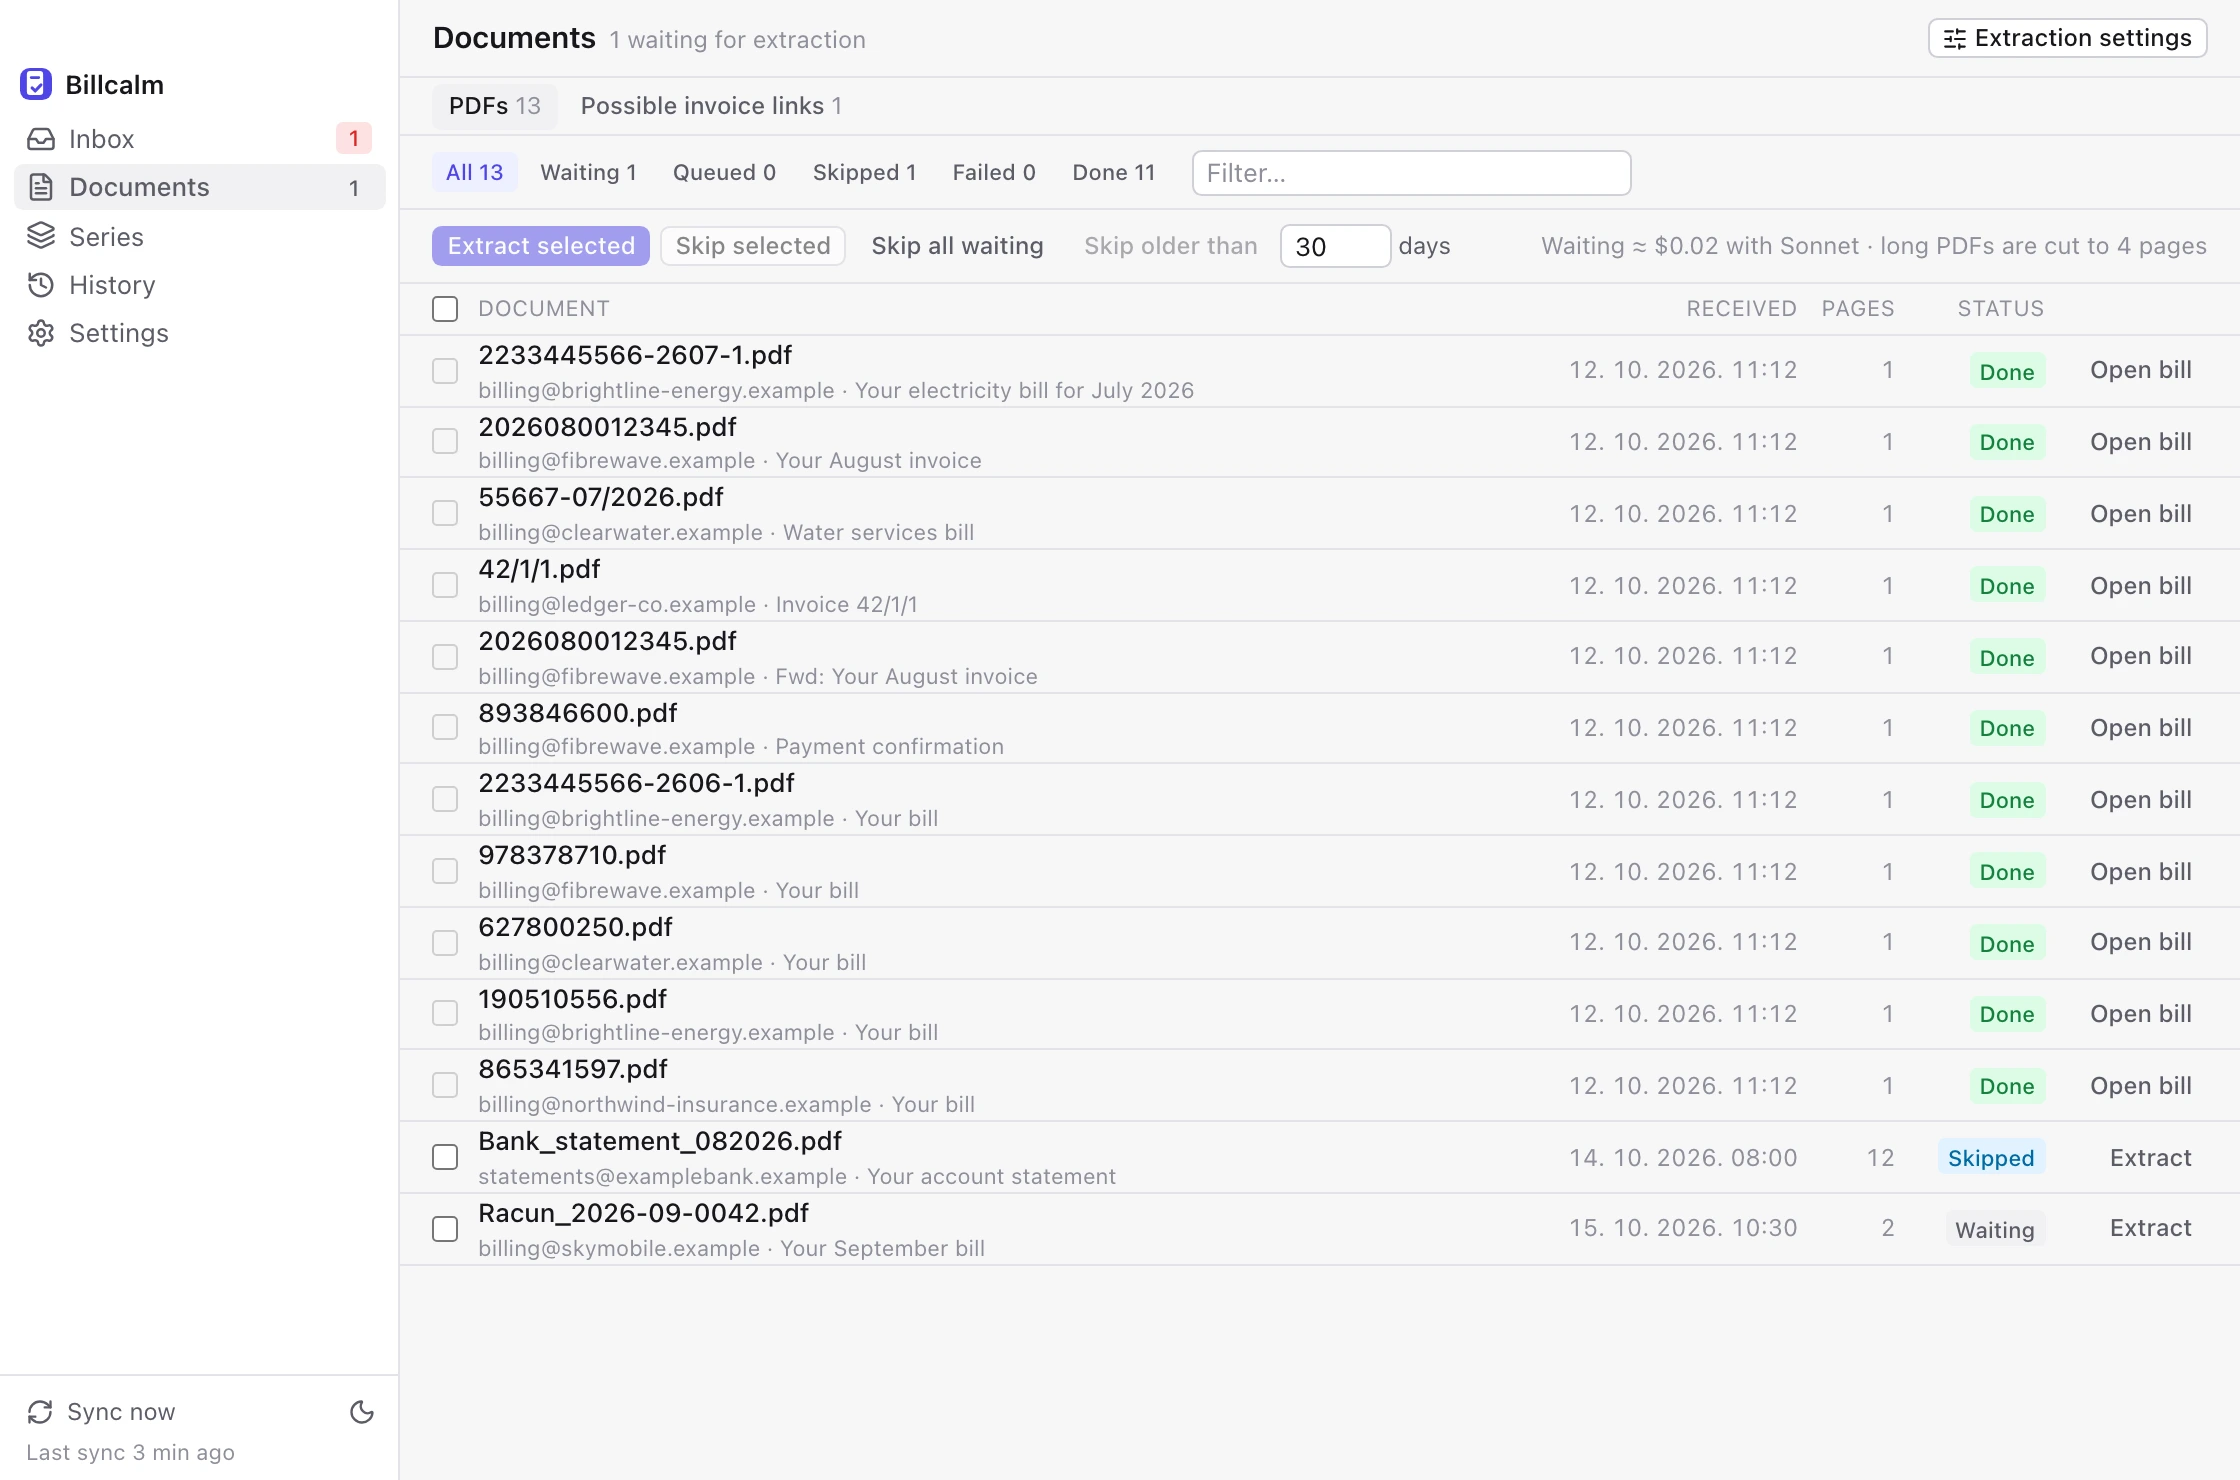Tick the select-all checkbox in the header
2240x1480 pixels.
click(x=445, y=309)
